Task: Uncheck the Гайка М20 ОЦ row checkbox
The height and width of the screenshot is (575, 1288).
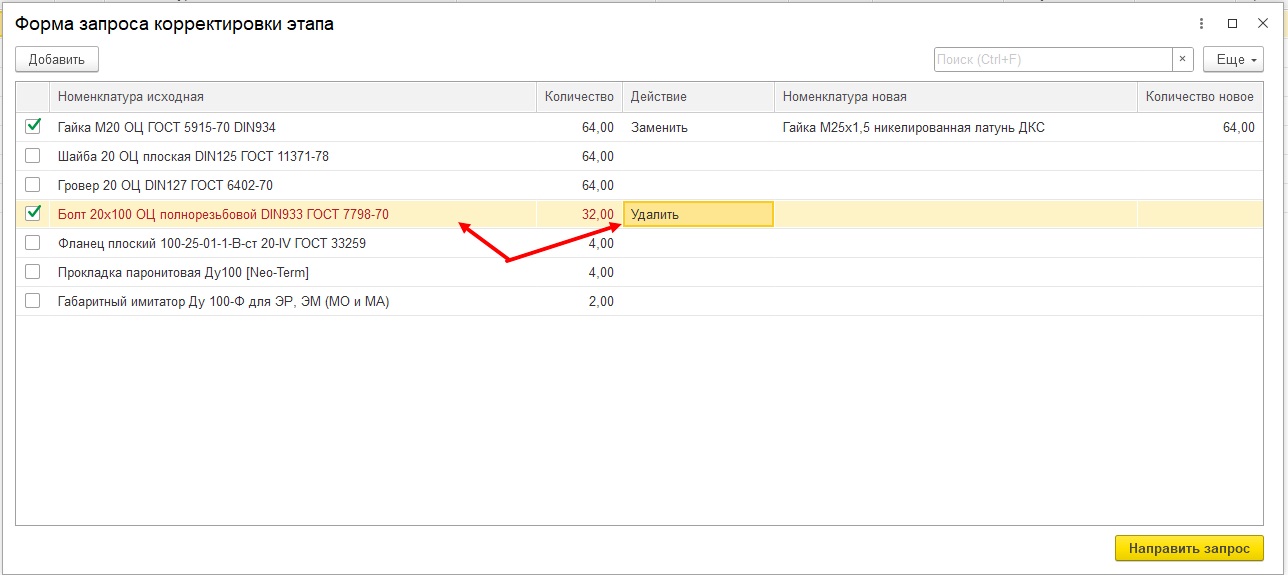Action: pos(33,127)
